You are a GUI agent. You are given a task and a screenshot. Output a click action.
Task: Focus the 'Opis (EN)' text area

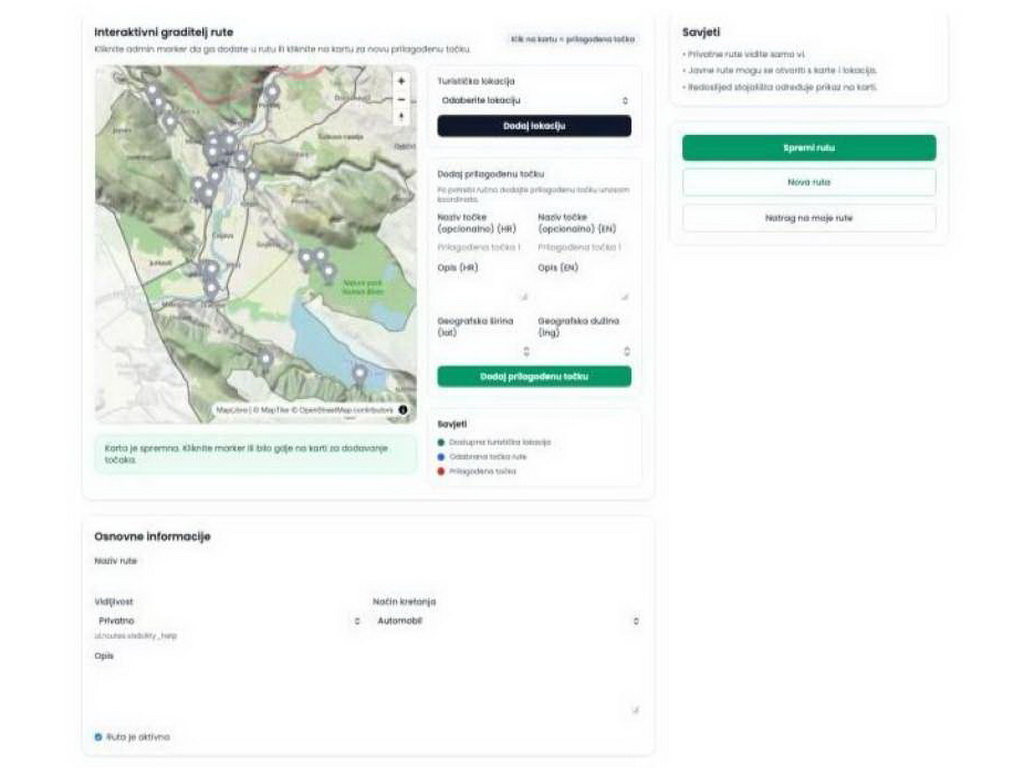coord(584,289)
